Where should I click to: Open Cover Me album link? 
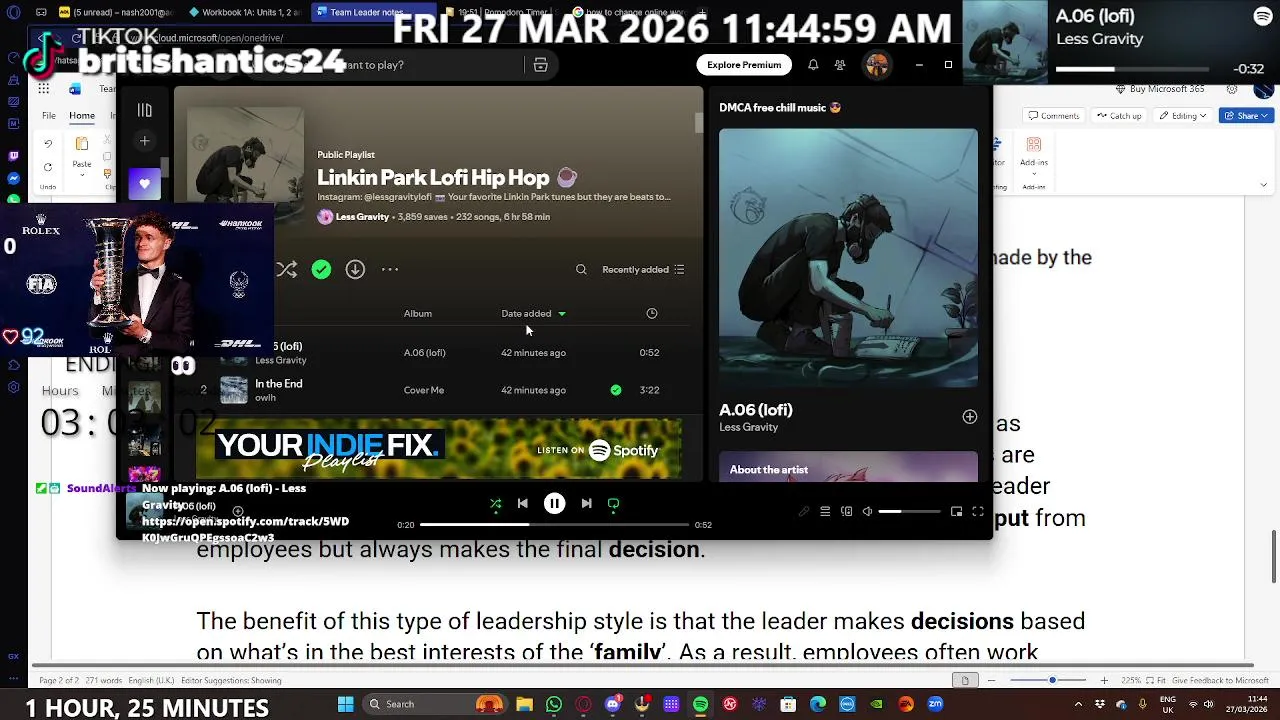[x=424, y=390]
